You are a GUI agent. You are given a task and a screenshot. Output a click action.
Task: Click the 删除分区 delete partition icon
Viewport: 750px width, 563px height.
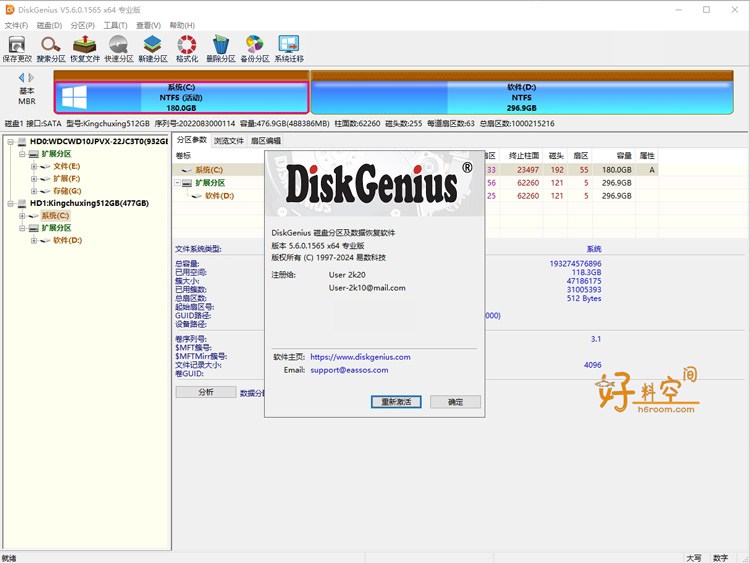point(221,49)
